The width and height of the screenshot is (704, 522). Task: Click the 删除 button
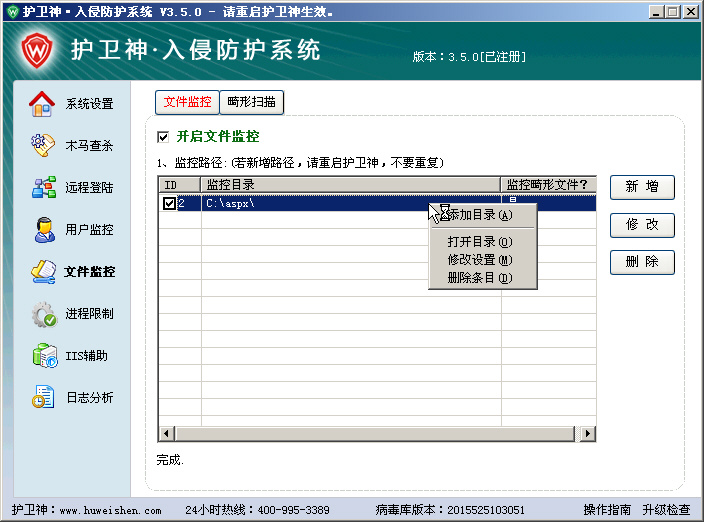(642, 262)
